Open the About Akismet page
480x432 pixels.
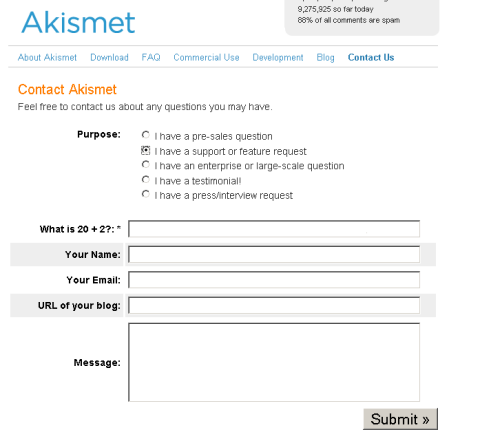pyautogui.click(x=47, y=57)
